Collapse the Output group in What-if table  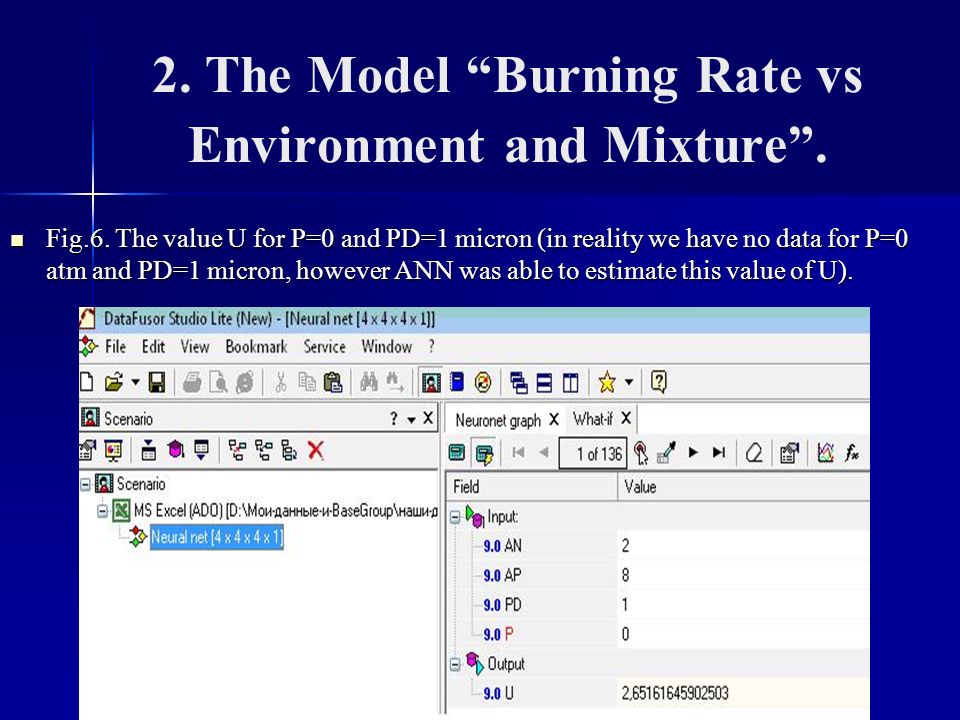456,664
